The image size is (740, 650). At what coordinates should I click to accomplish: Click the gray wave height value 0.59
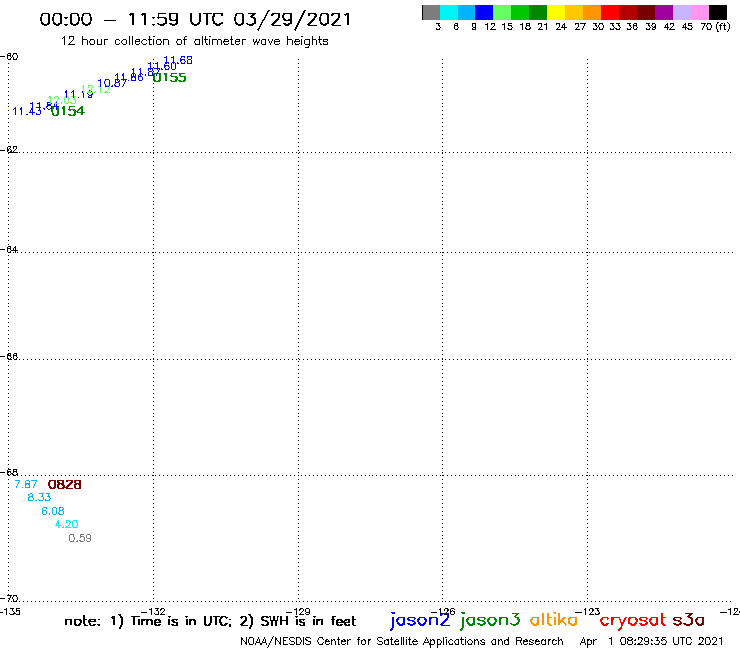point(80,538)
